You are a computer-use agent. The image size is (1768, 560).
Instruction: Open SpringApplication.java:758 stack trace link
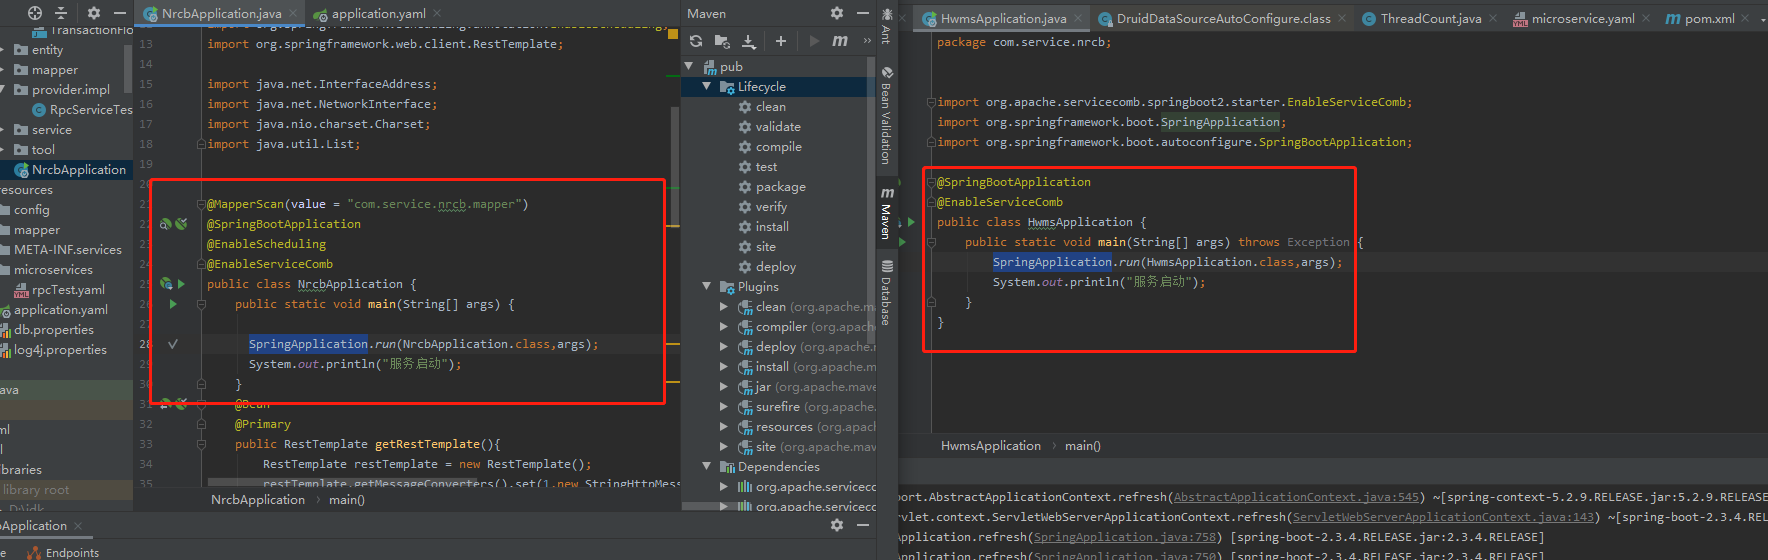point(1124,537)
